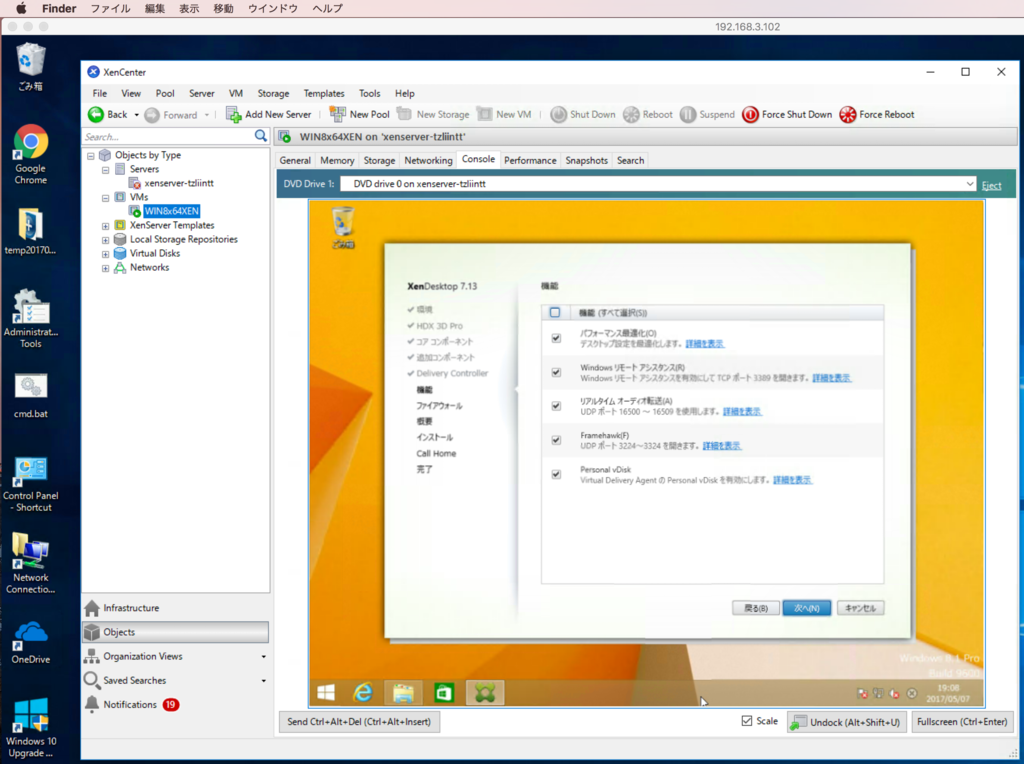Open Google Chrome desktop icon
The height and width of the screenshot is (764, 1024).
(x=31, y=155)
